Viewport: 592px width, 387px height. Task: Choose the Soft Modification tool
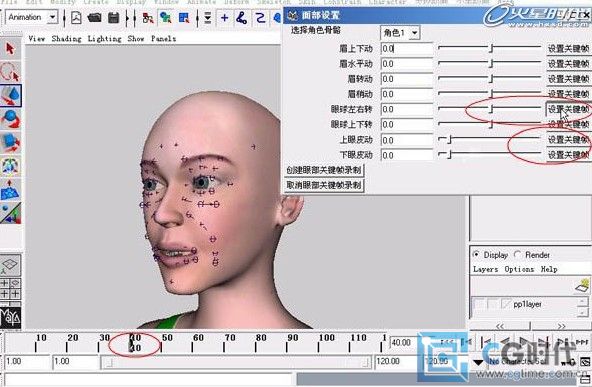(10, 190)
